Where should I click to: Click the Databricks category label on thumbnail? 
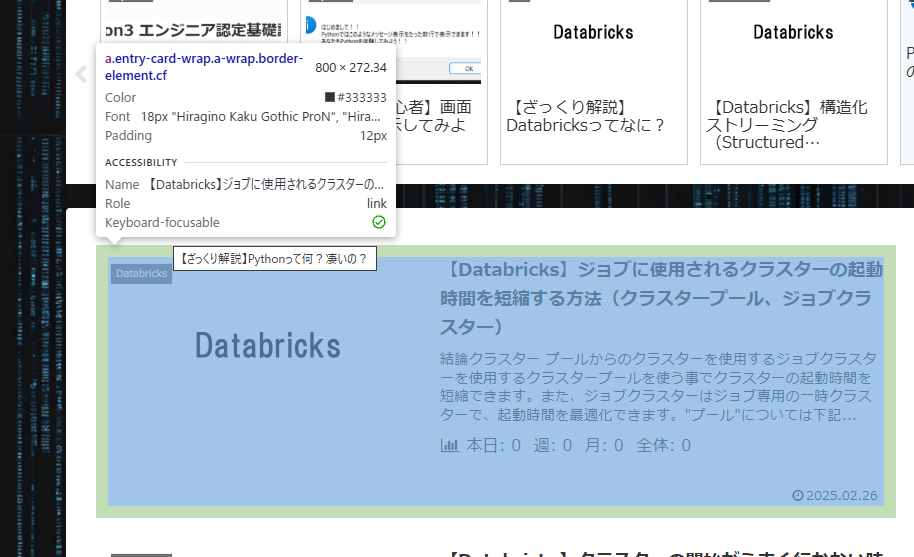[x=141, y=273]
